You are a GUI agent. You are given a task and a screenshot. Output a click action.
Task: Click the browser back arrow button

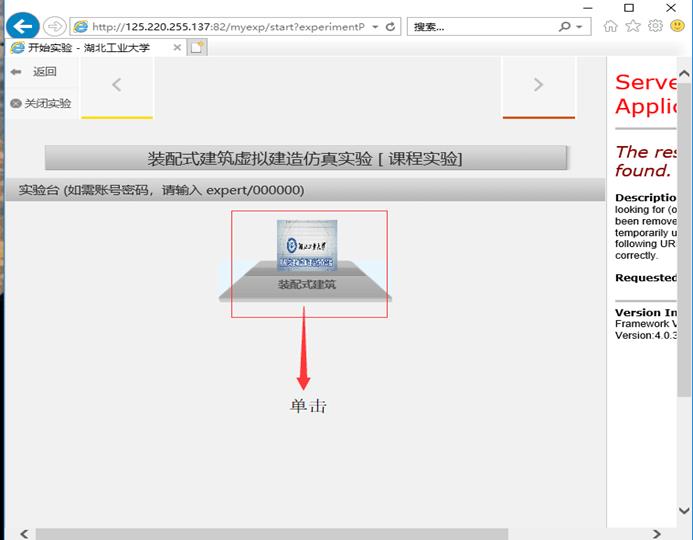(x=23, y=27)
